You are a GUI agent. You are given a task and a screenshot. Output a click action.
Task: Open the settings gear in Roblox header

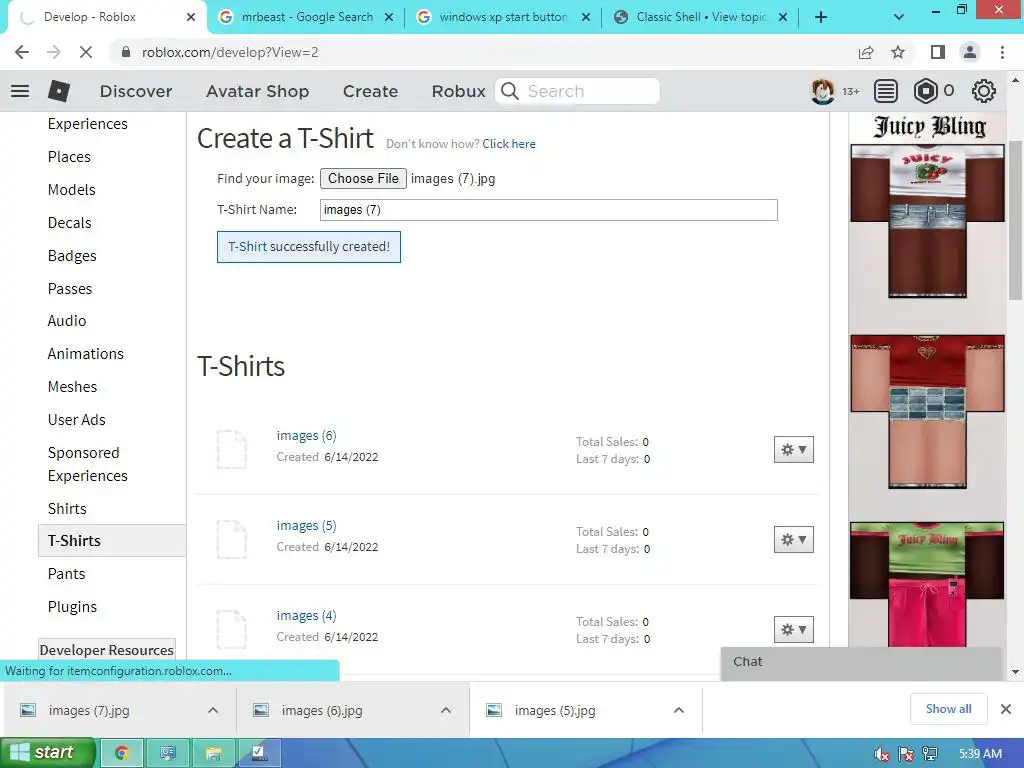[984, 91]
